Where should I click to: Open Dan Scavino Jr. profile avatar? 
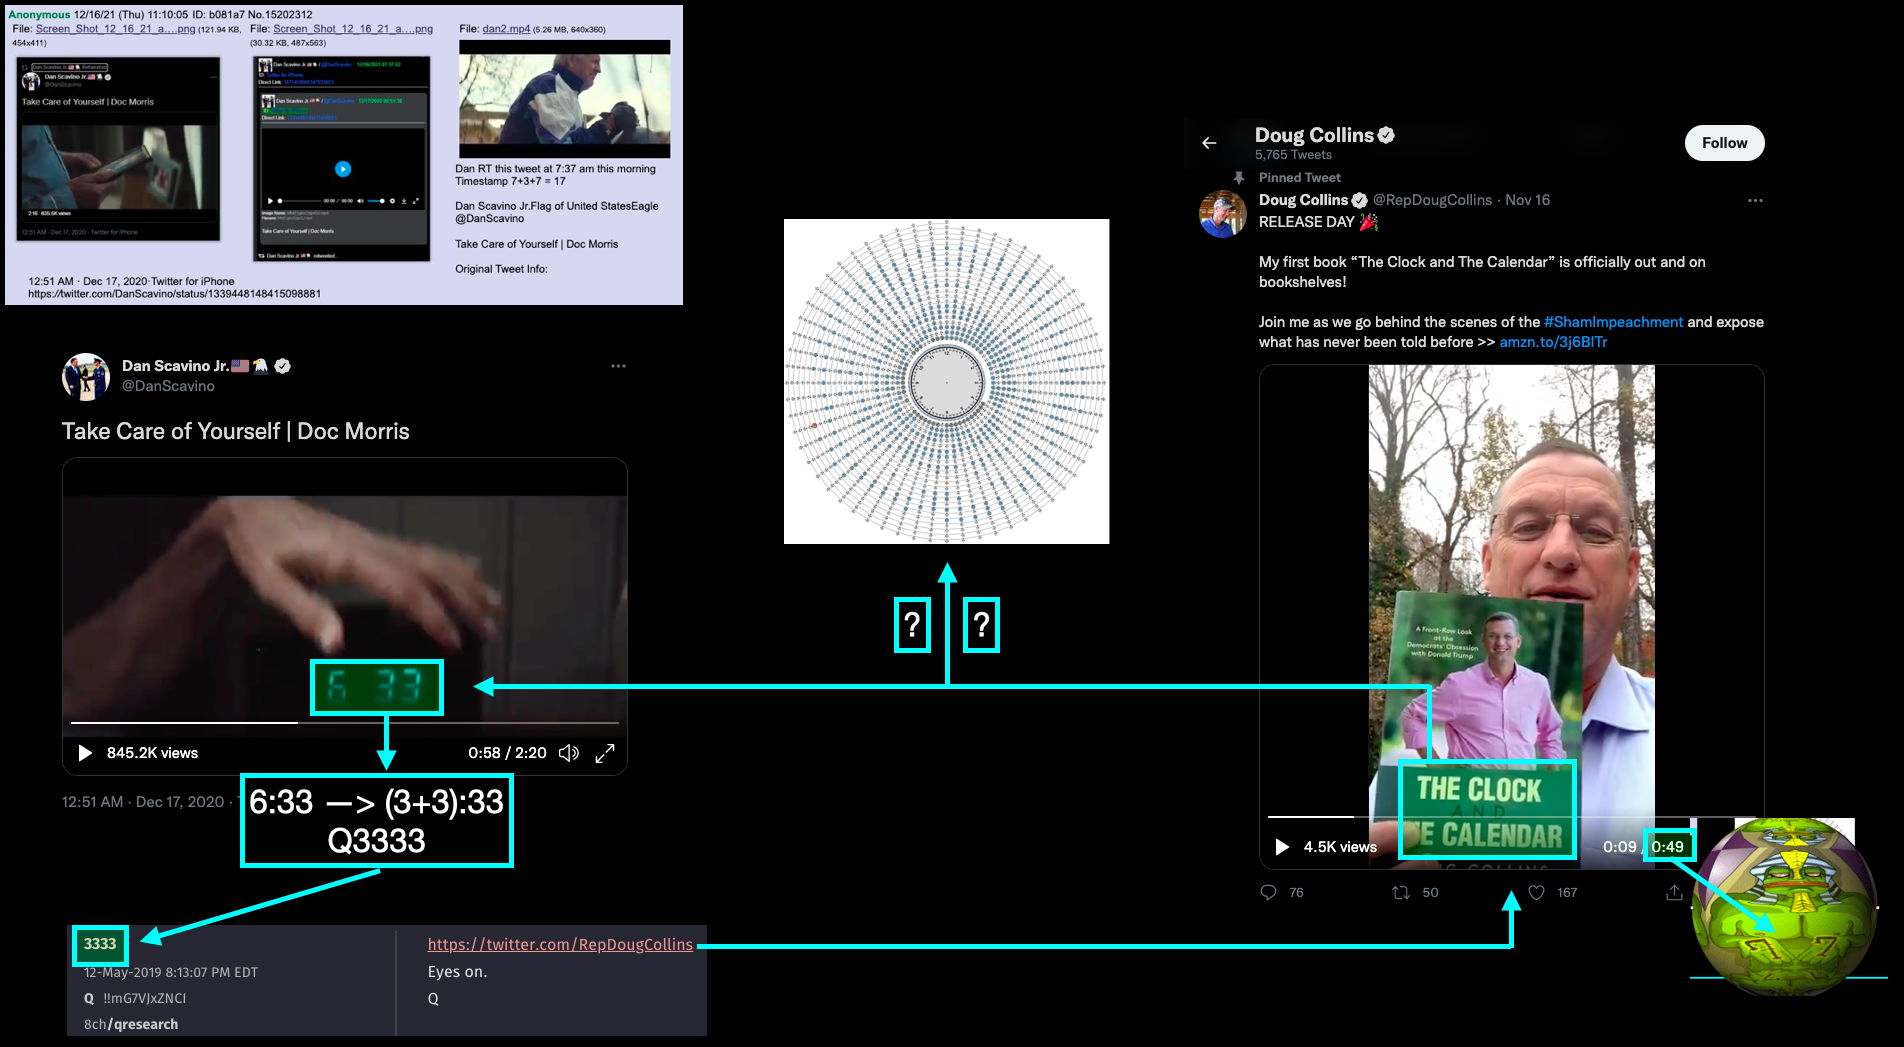tap(86, 376)
